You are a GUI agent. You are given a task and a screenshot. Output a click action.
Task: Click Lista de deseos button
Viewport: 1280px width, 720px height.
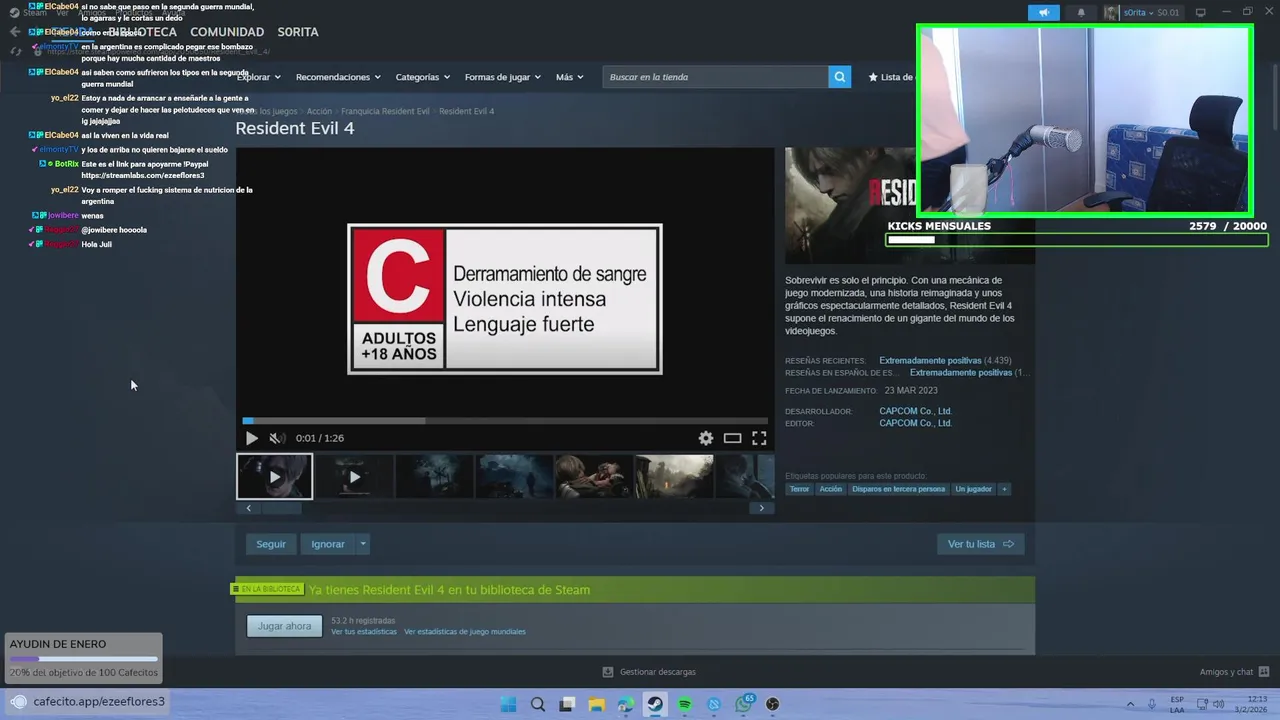click(x=891, y=77)
